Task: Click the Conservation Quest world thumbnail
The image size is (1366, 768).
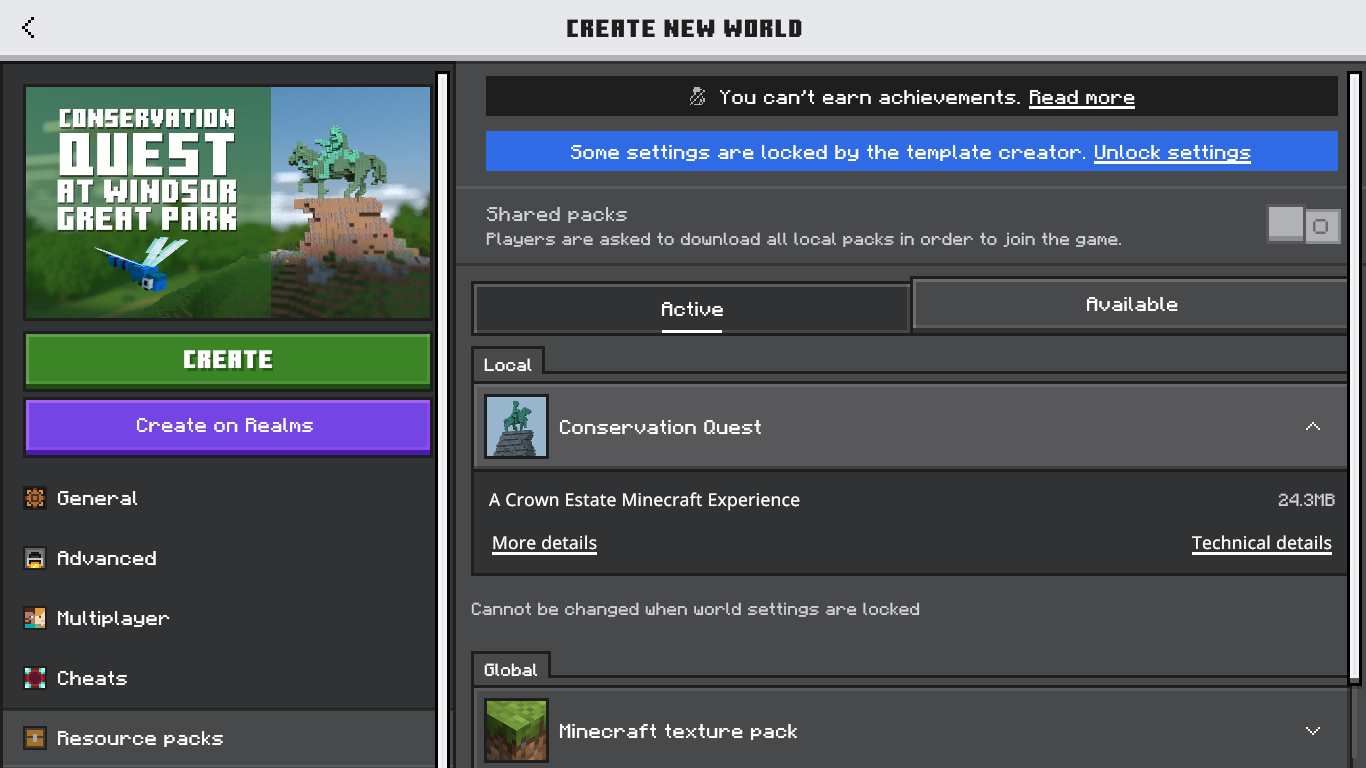Action: pyautogui.click(x=228, y=203)
